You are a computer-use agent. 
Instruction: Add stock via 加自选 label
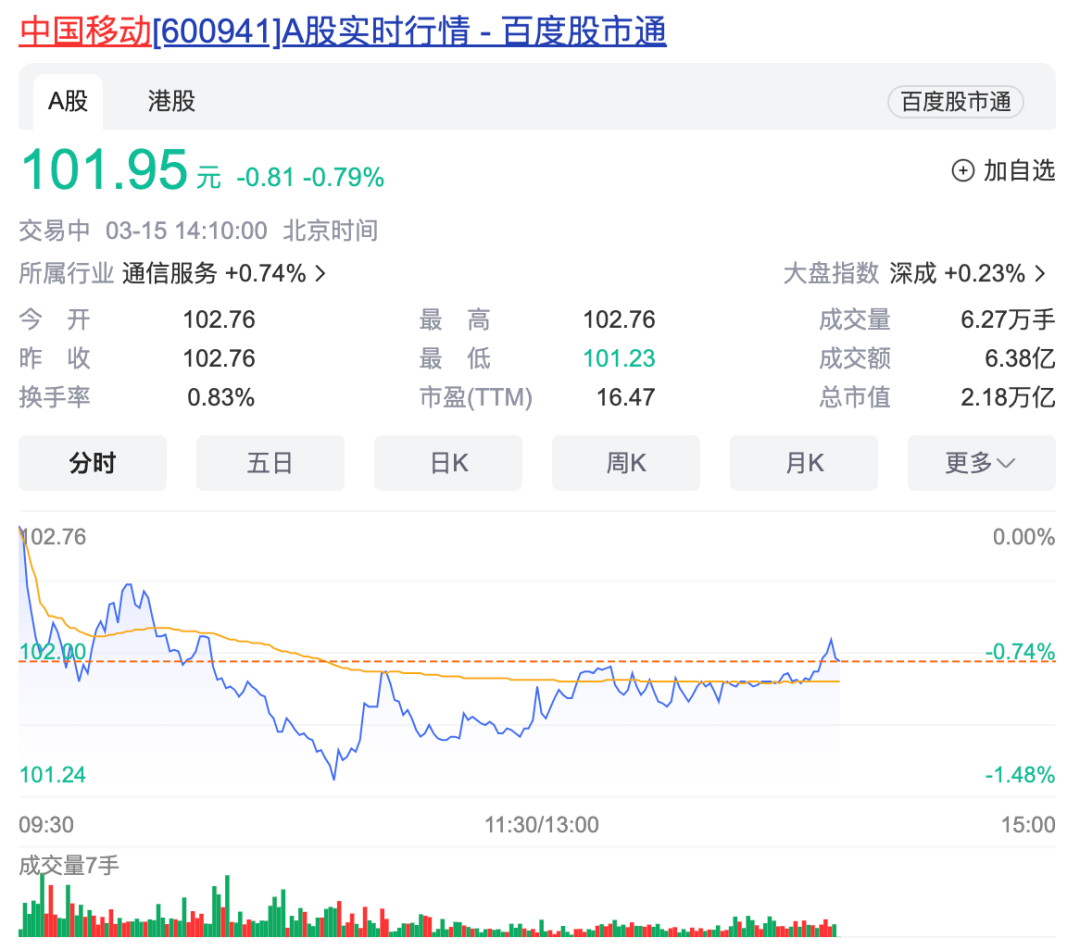[x=1019, y=170]
